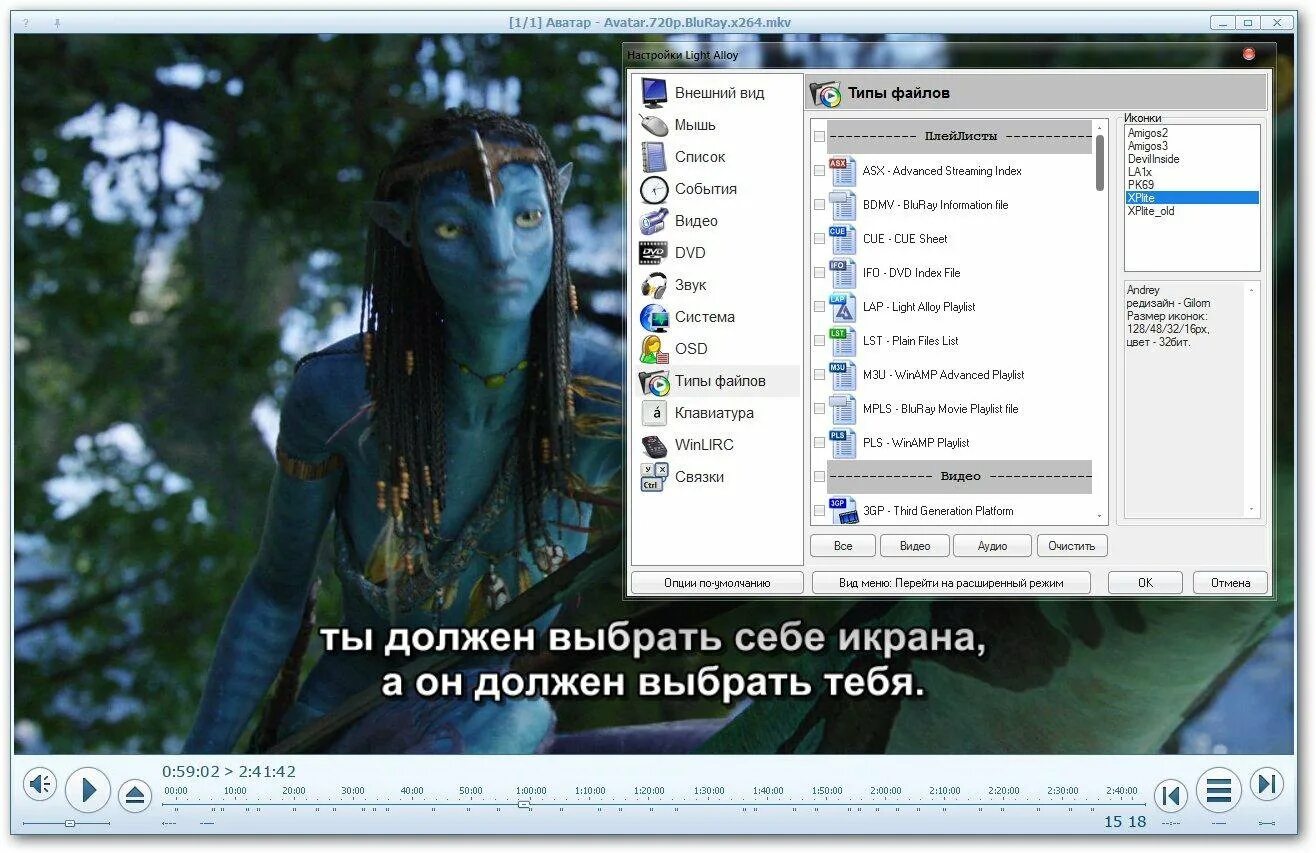Open the Мышь settings section
The width and height of the screenshot is (1316, 853).
point(716,125)
